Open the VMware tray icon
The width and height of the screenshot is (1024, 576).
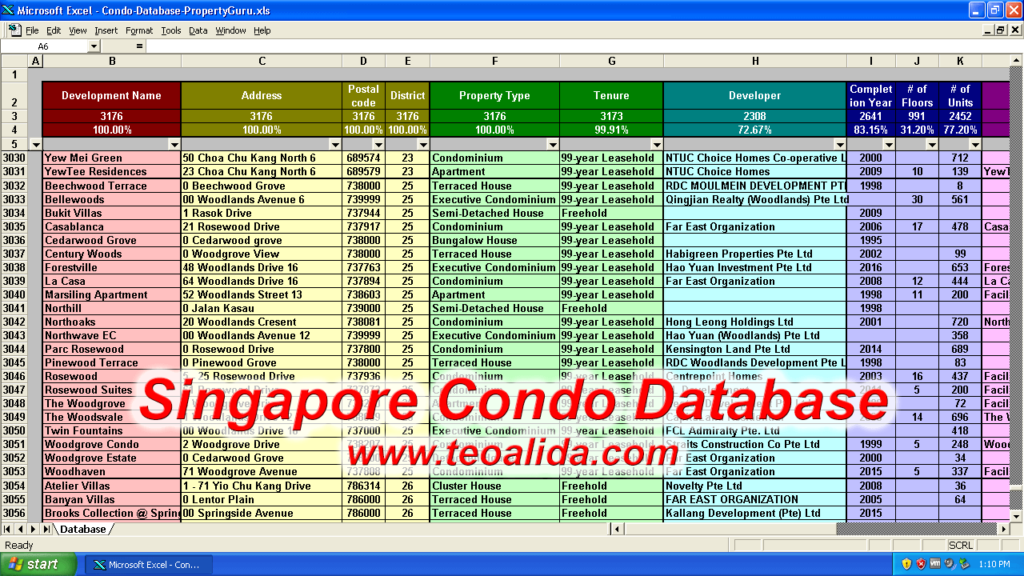point(936,563)
